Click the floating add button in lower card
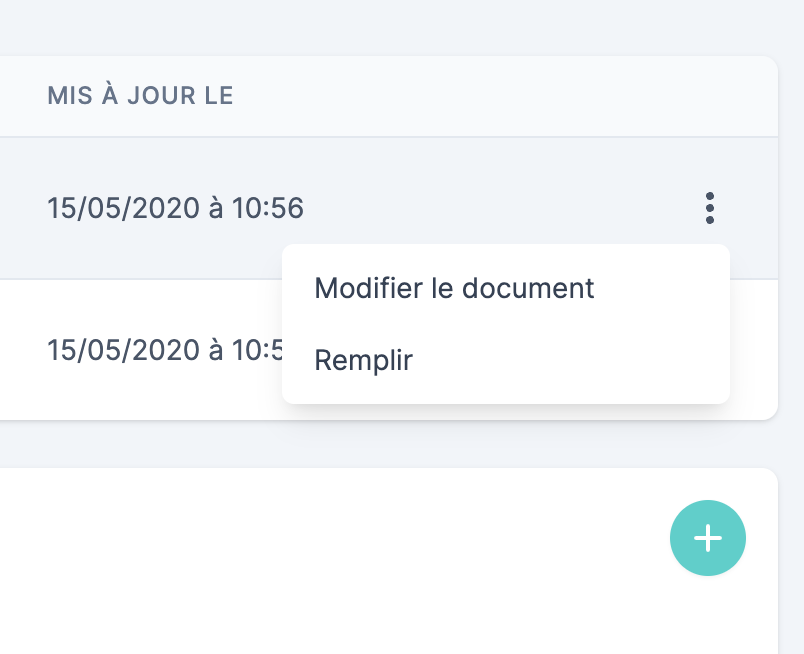The height and width of the screenshot is (654, 804). tap(708, 538)
